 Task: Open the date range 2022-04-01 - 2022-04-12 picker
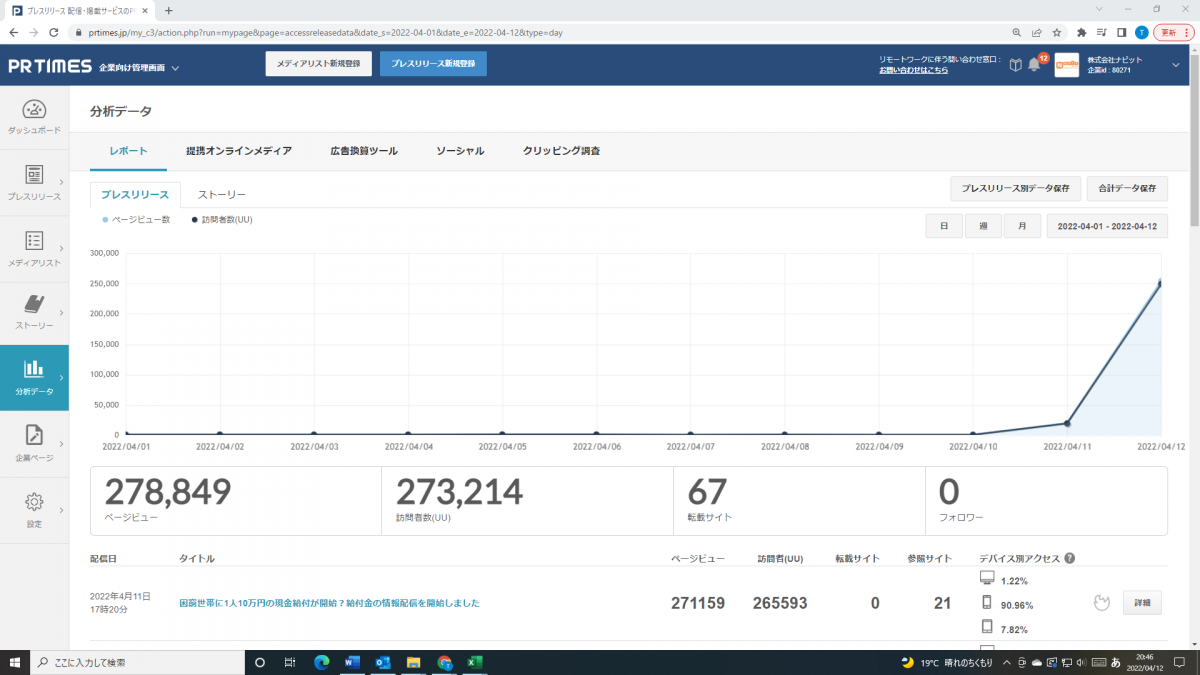[x=1106, y=226]
